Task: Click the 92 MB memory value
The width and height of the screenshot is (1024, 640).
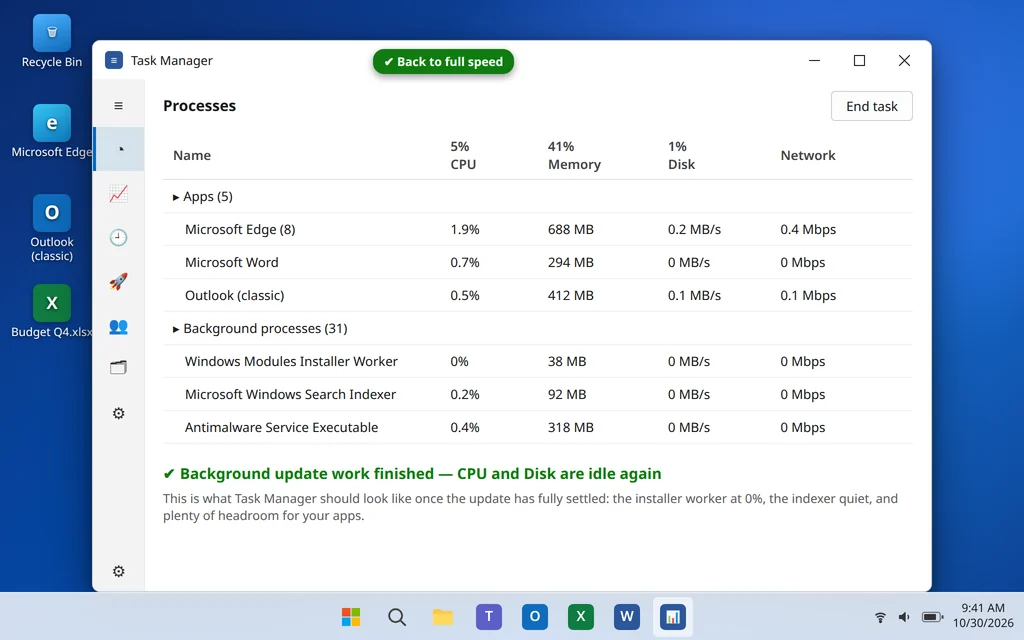Action: pyautogui.click(x=567, y=394)
